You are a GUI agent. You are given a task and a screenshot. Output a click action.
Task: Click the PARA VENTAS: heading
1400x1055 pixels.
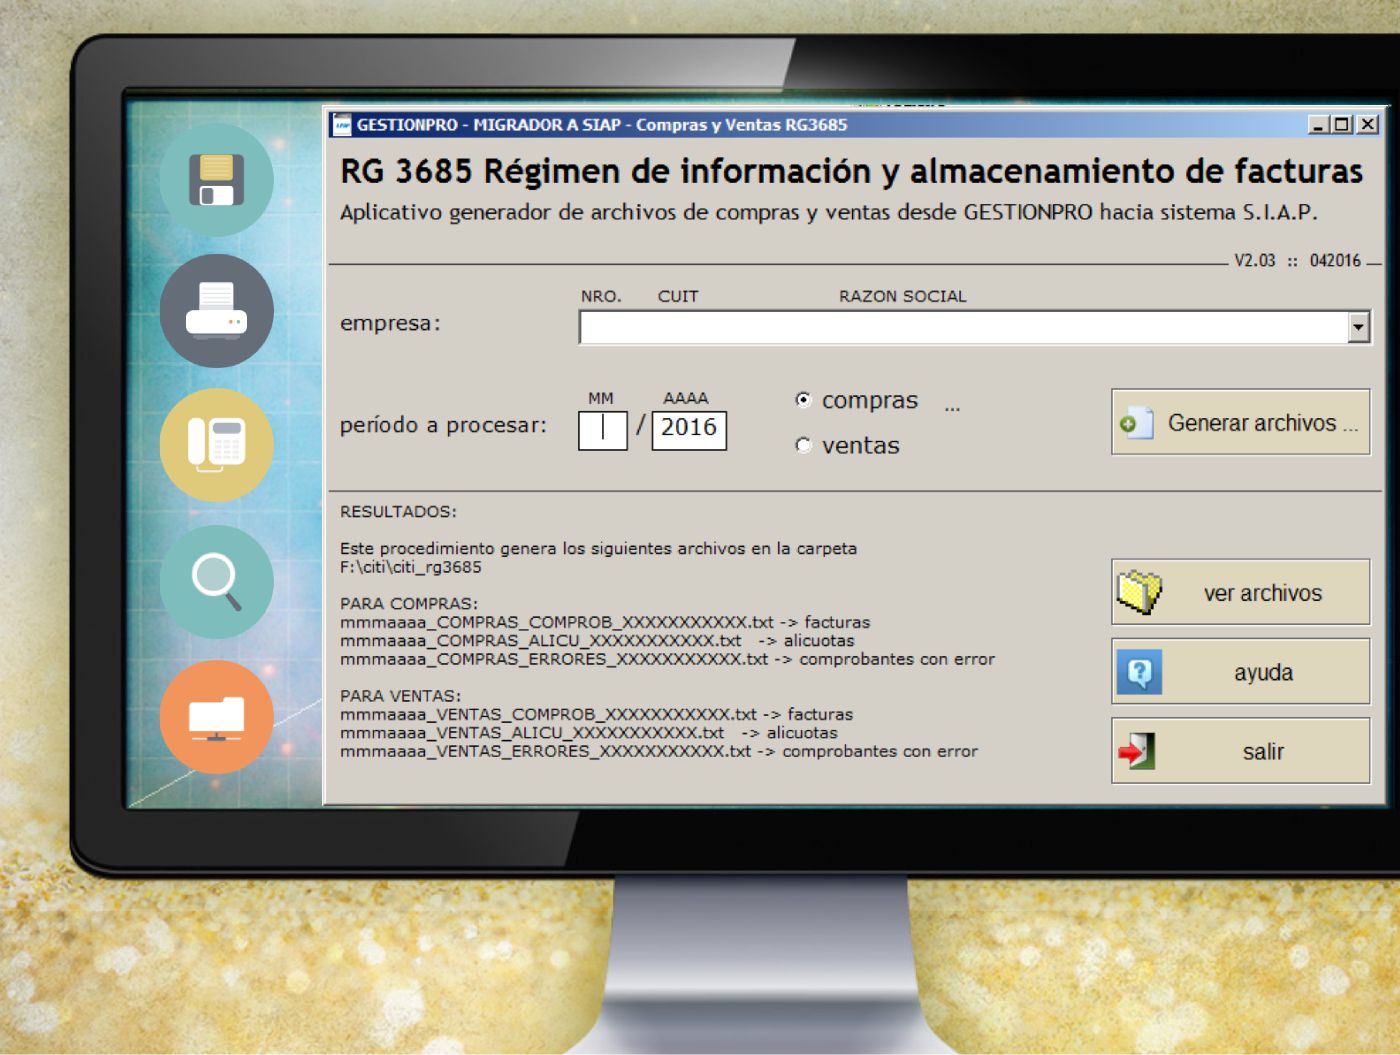tap(400, 695)
